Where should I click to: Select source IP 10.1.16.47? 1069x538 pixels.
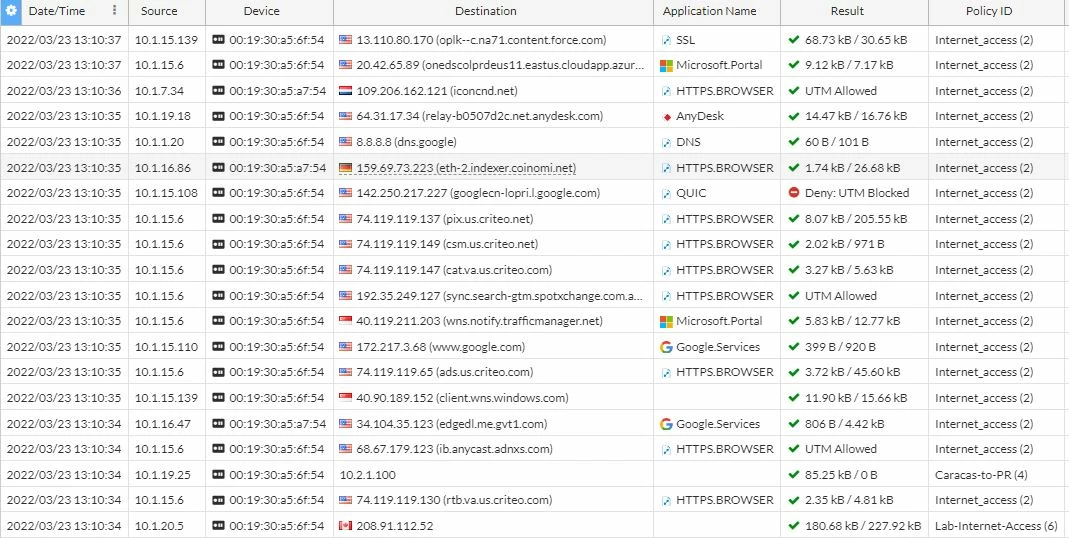click(x=163, y=424)
